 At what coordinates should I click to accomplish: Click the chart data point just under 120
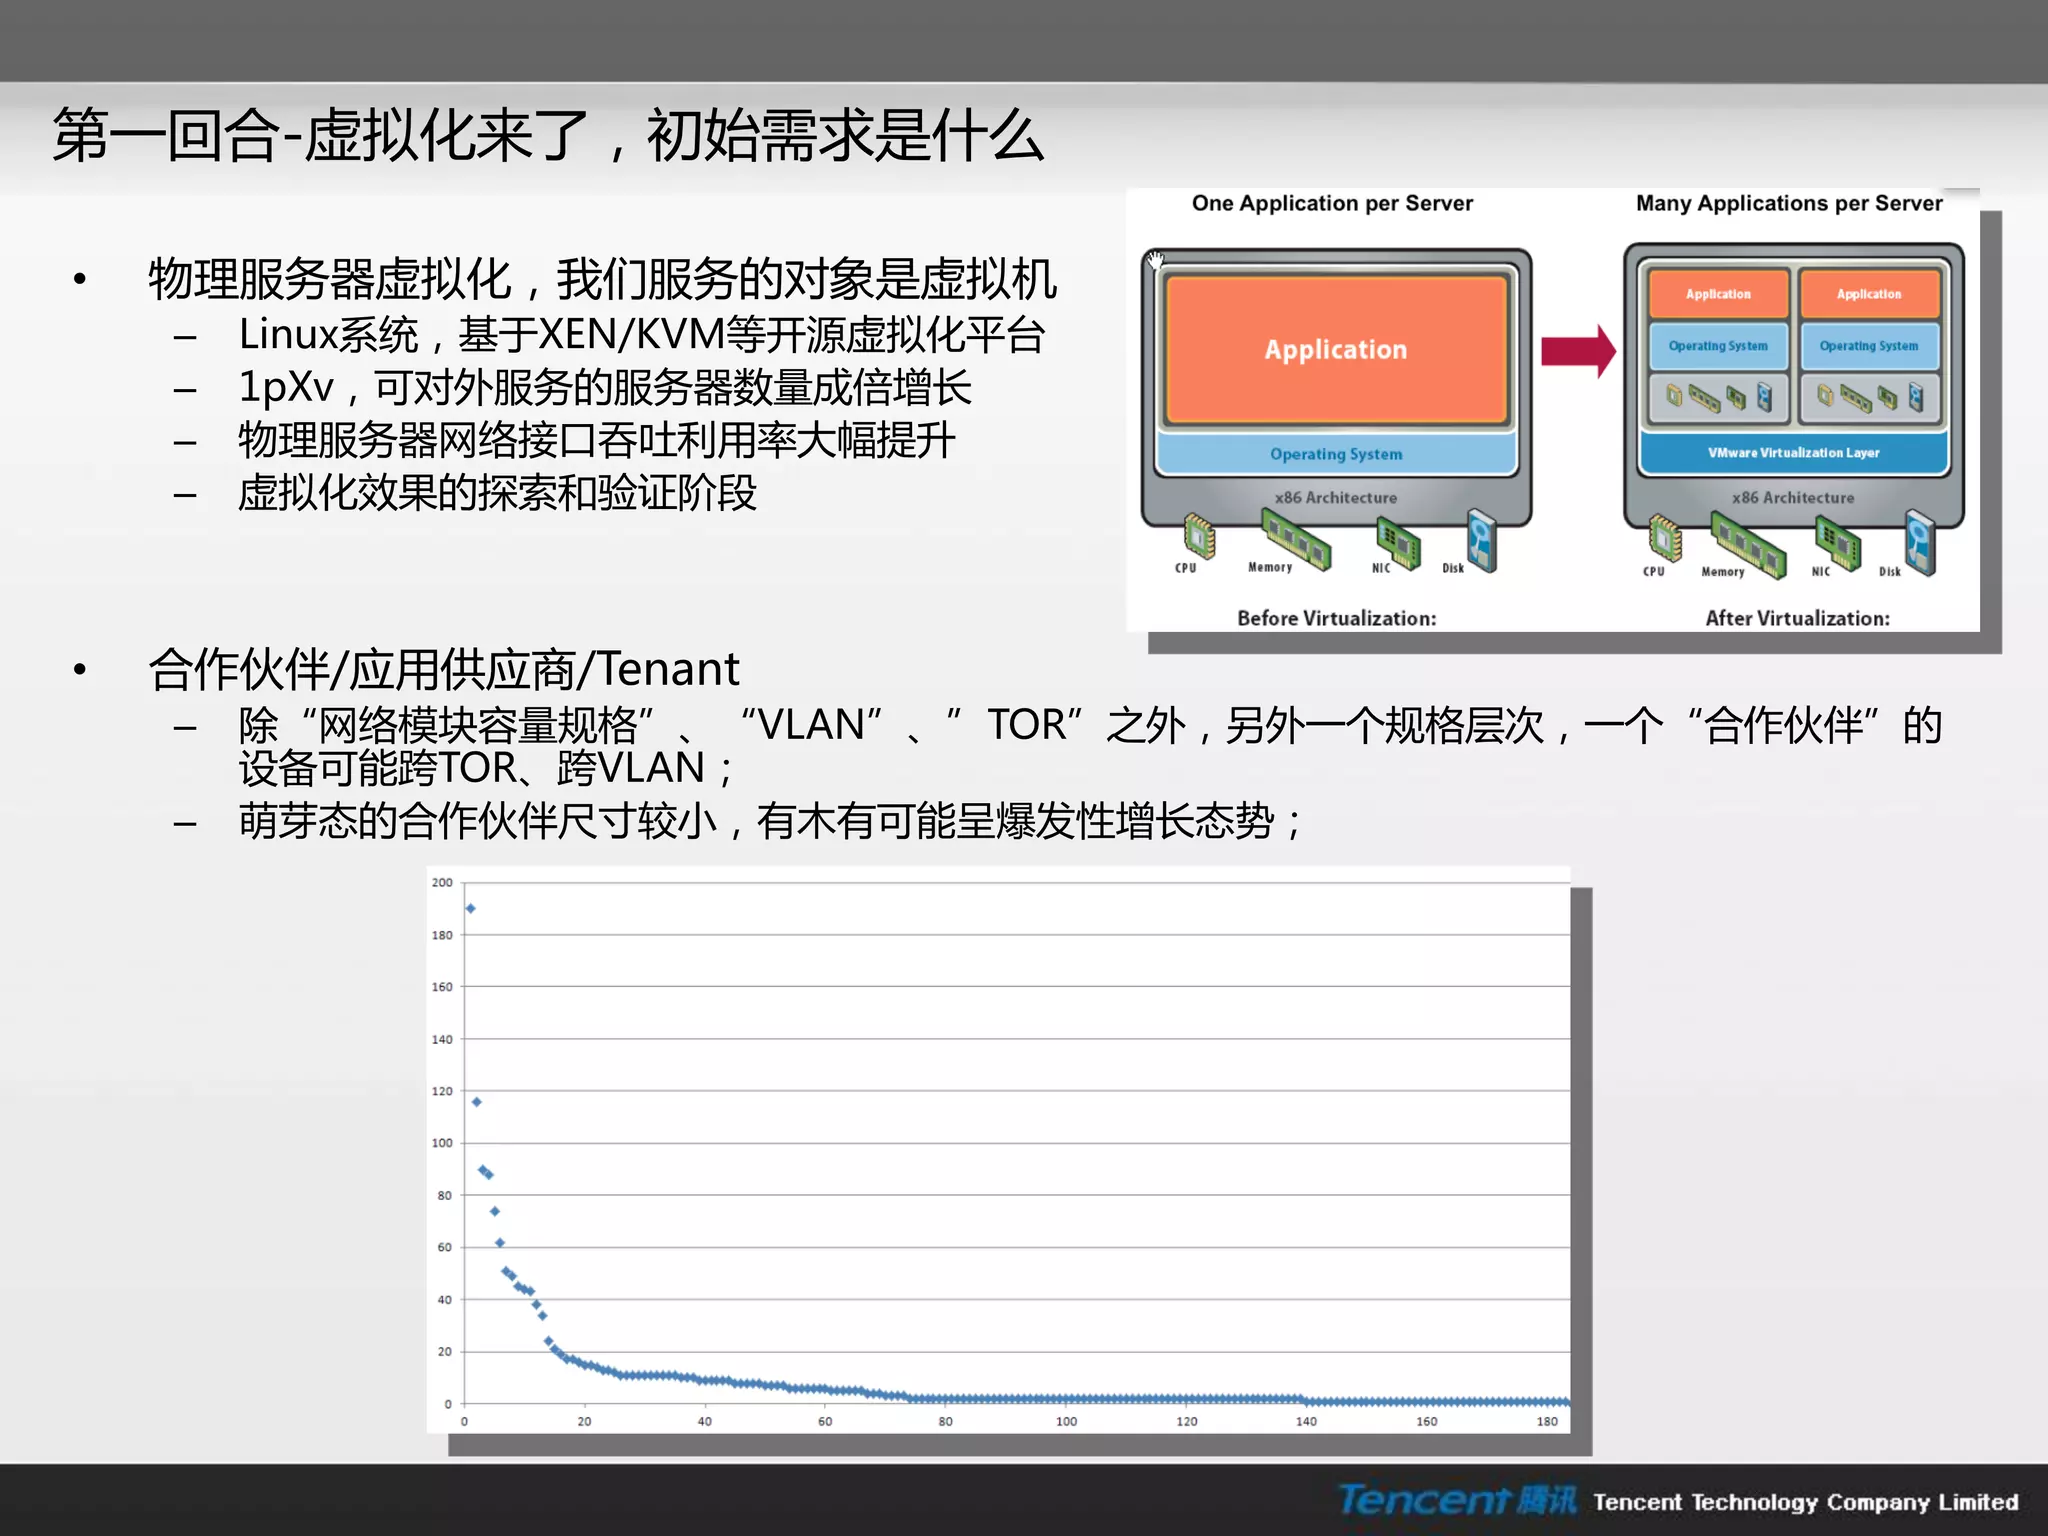tap(477, 1102)
